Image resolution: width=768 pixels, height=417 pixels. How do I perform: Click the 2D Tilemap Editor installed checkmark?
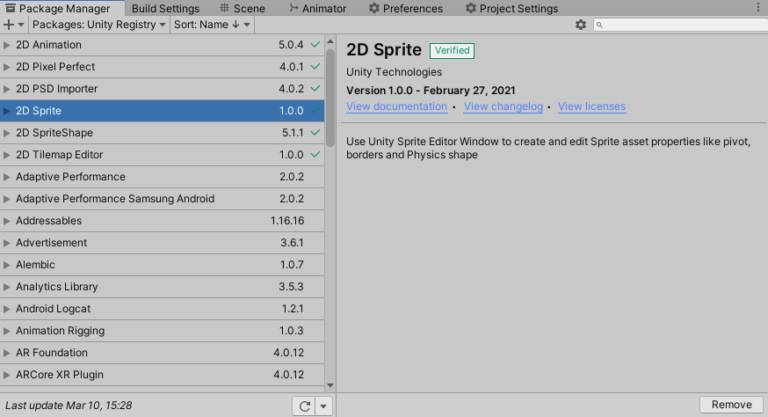click(315, 155)
